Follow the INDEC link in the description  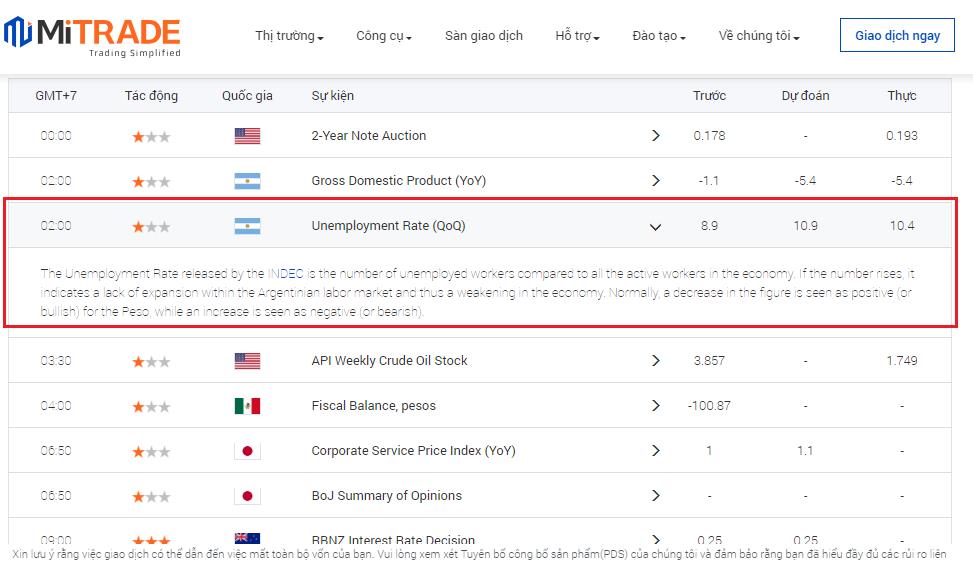point(285,273)
